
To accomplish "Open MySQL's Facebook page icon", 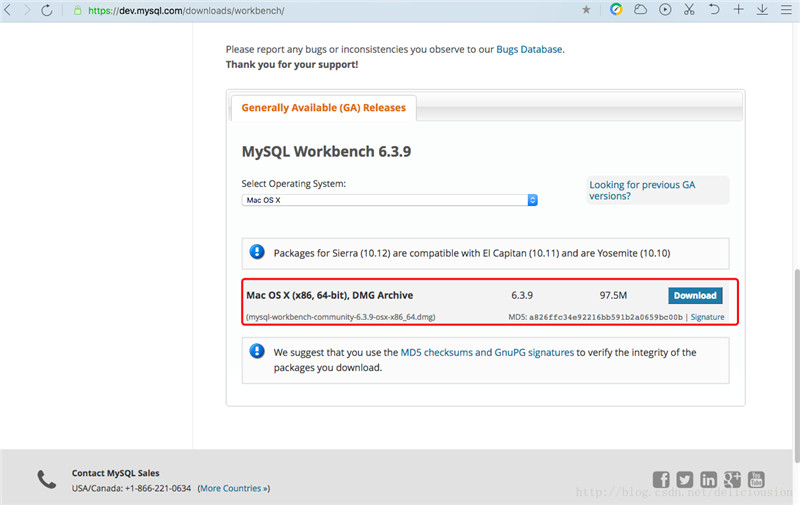I will point(661,480).
